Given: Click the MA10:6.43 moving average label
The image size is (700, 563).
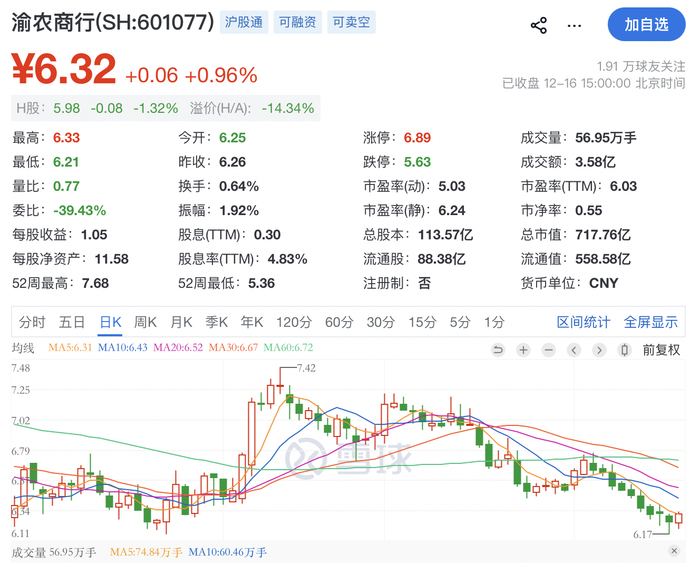Looking at the screenshot, I should click(122, 347).
